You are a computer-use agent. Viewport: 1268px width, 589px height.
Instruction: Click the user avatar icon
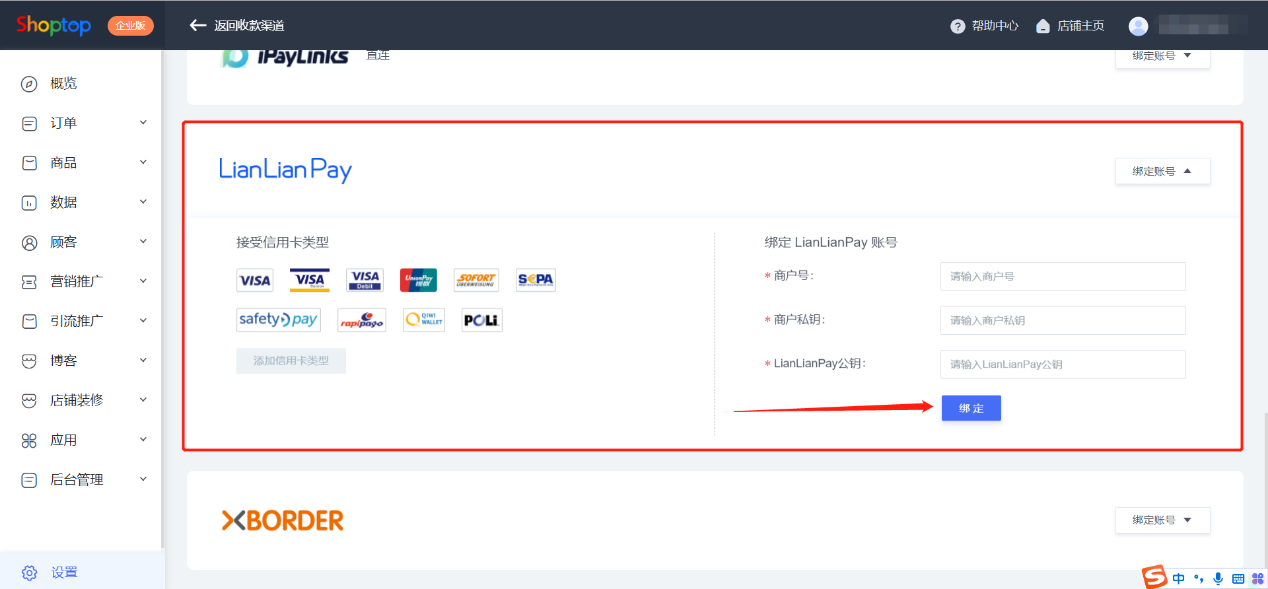coord(1138,26)
